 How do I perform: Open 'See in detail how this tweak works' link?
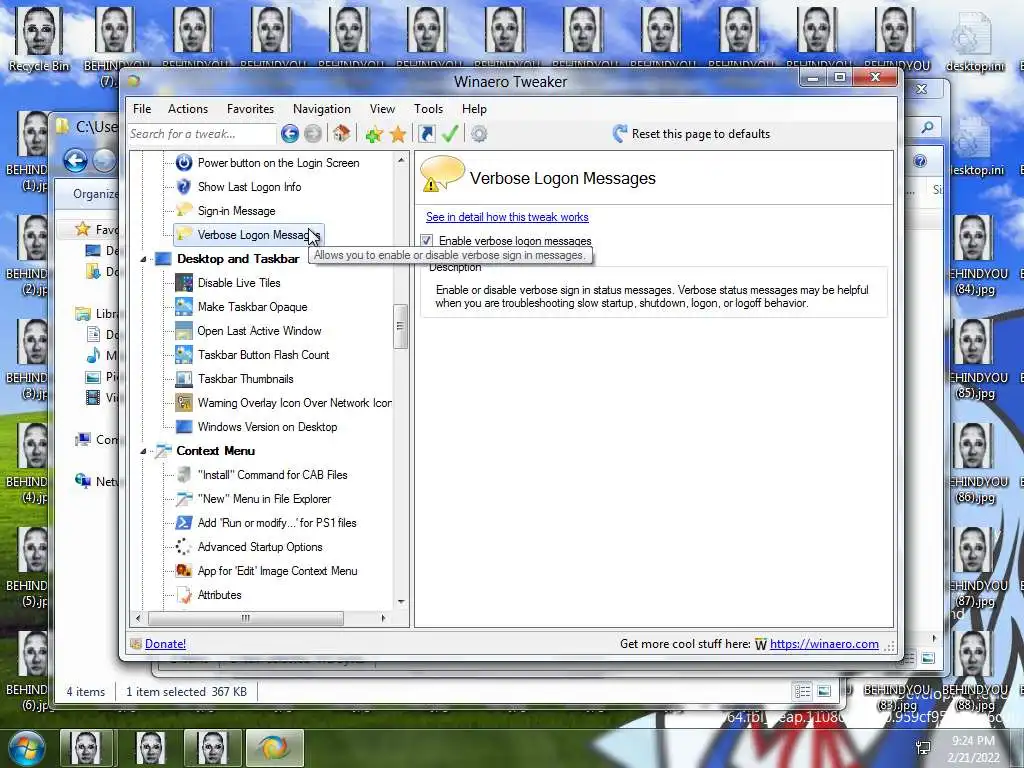tap(507, 217)
